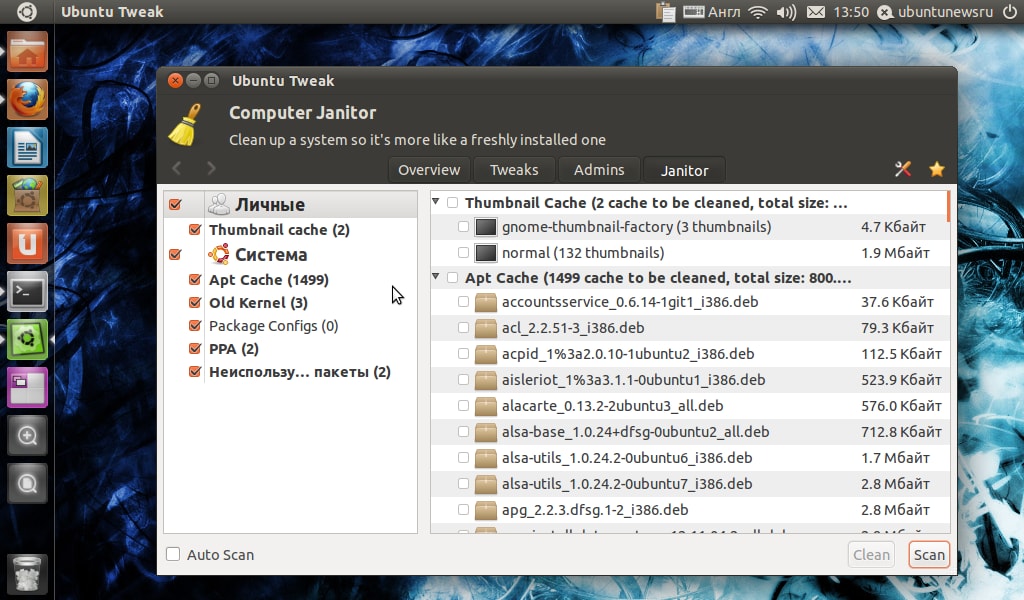The image size is (1024, 600).
Task: Go forward with the right arrow
Action: point(211,168)
